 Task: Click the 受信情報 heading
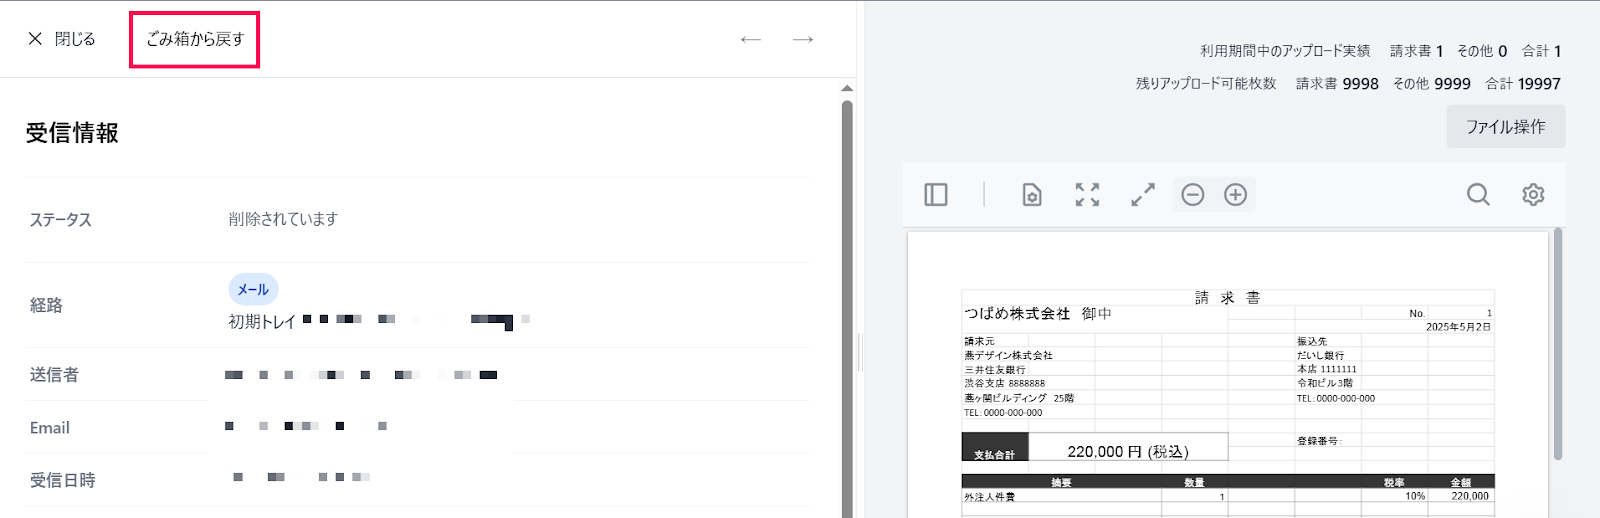pos(72,133)
